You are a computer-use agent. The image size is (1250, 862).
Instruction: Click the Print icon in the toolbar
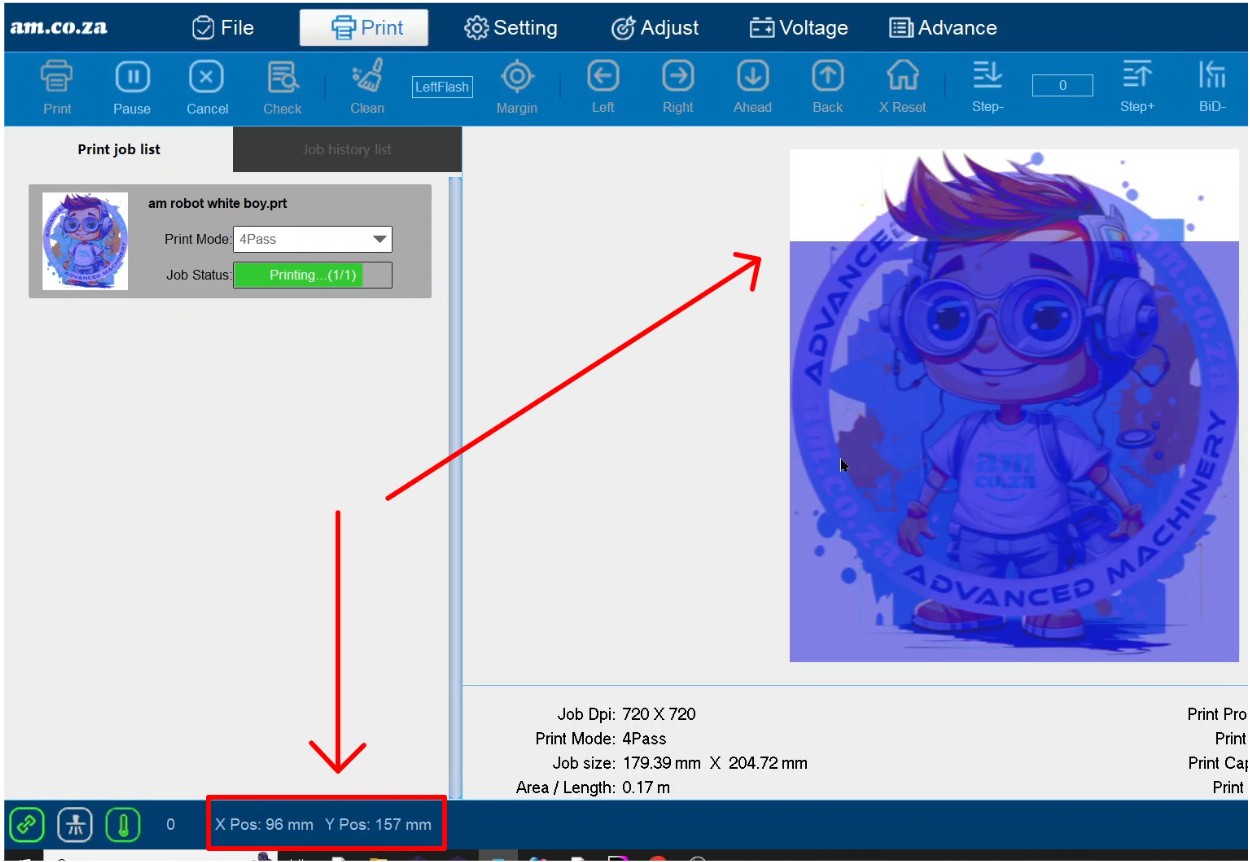pos(57,78)
